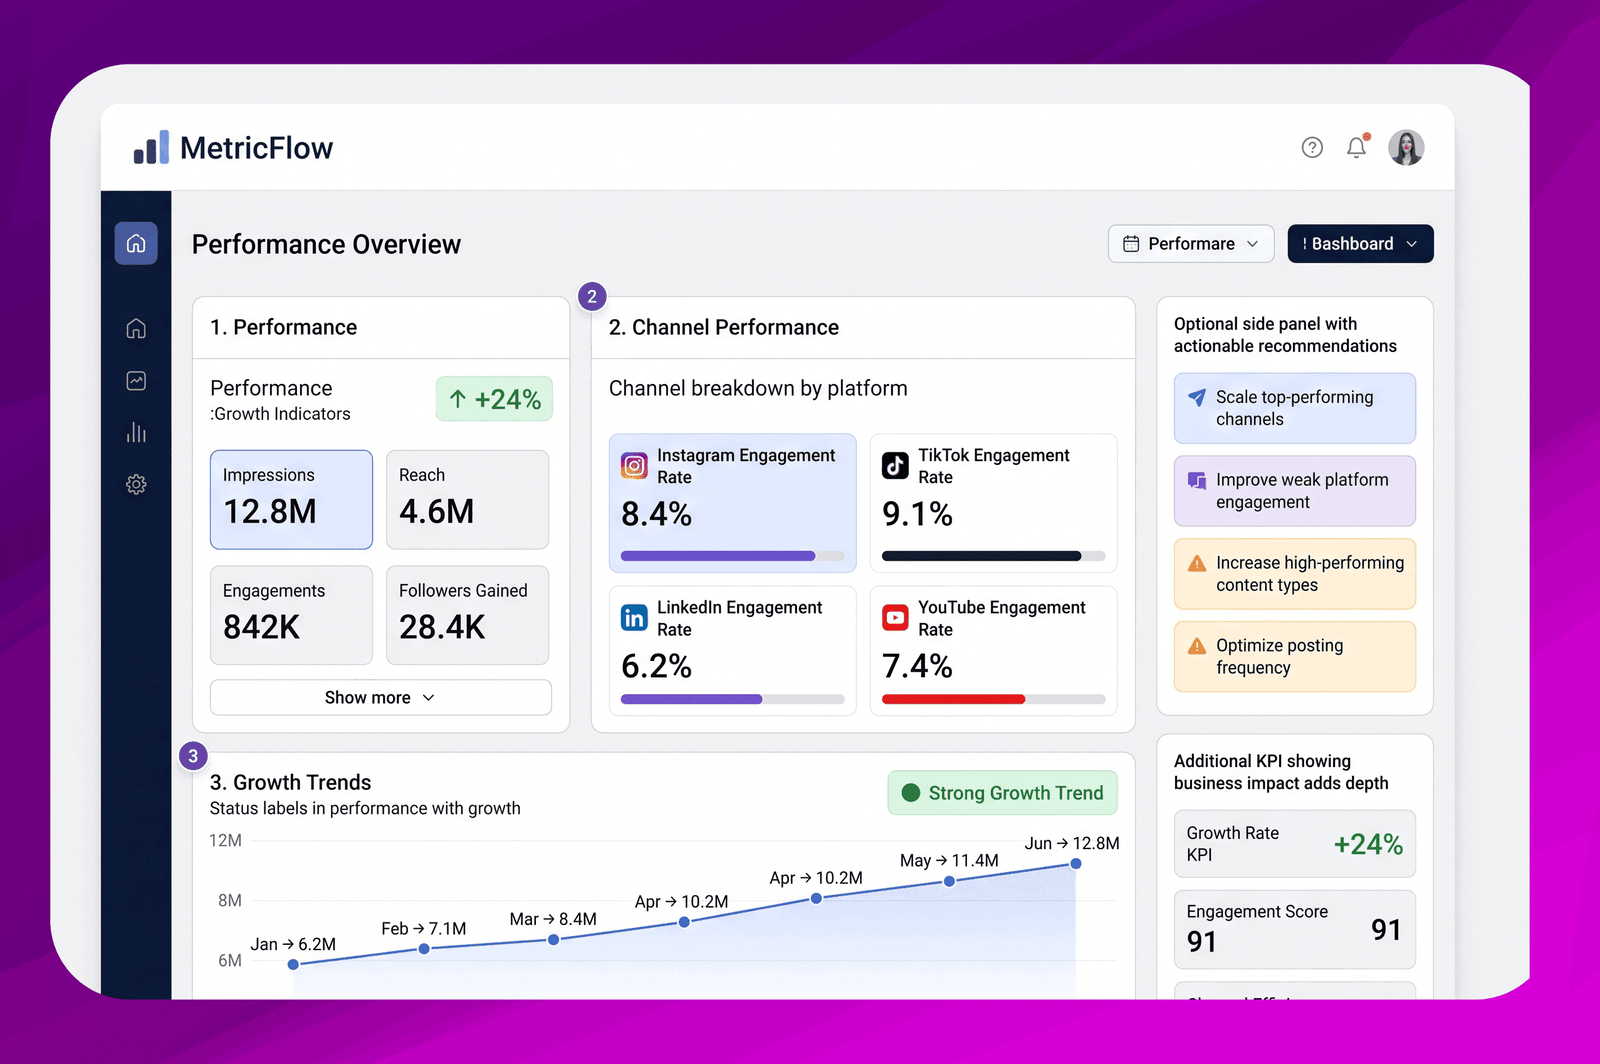This screenshot has width=1600, height=1064.
Task: Open the user profile avatar
Action: (x=1406, y=148)
